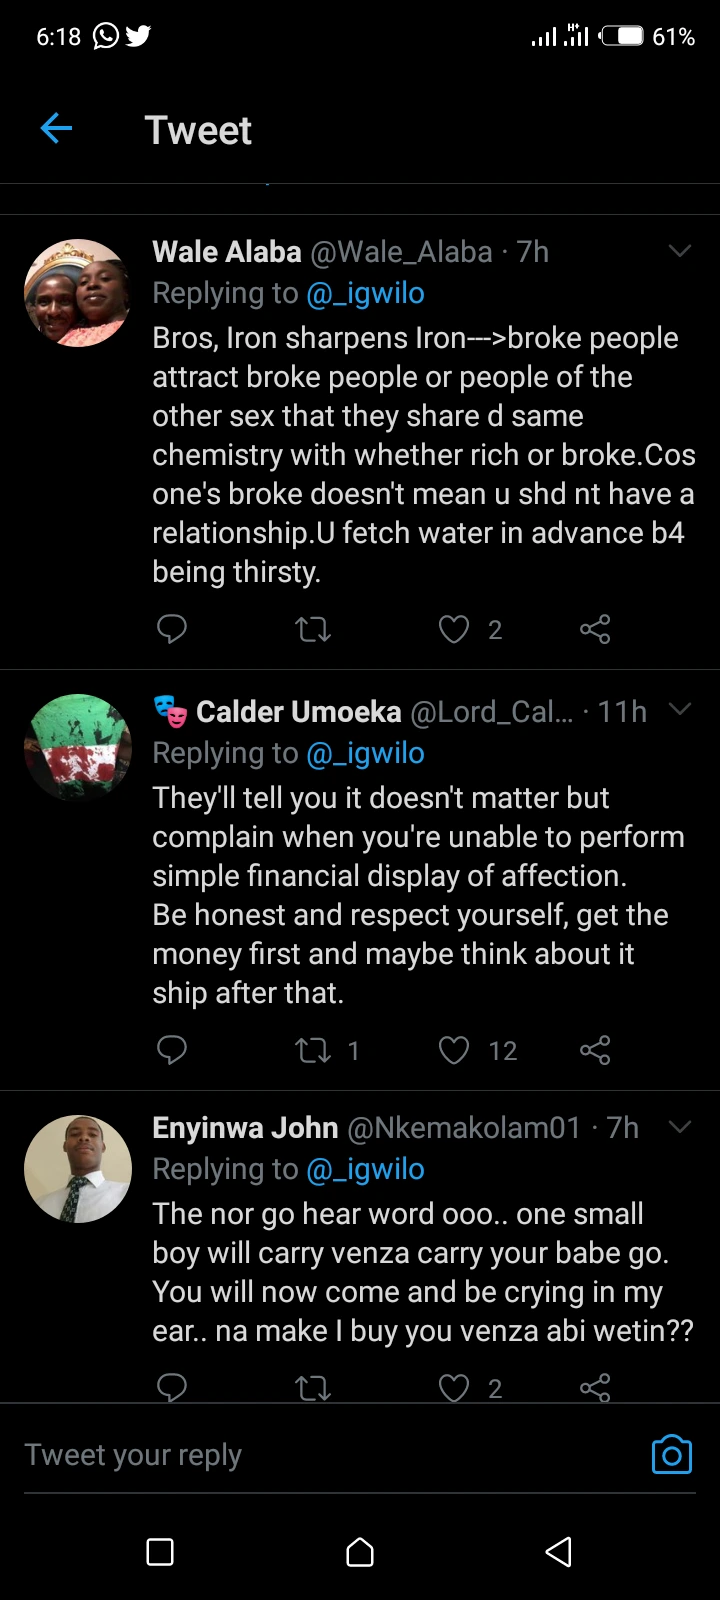View Calder Umoeka's profile picture
The width and height of the screenshot is (720, 1600).
[x=78, y=748]
